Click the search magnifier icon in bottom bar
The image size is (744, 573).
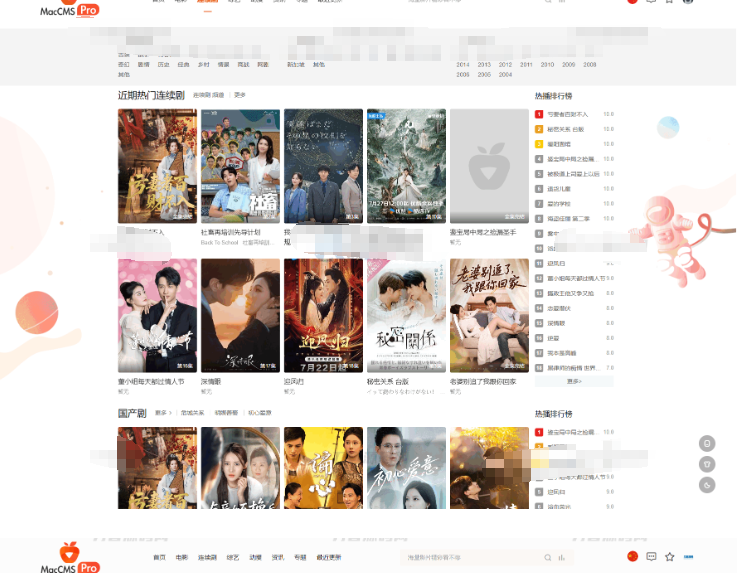[x=547, y=557]
